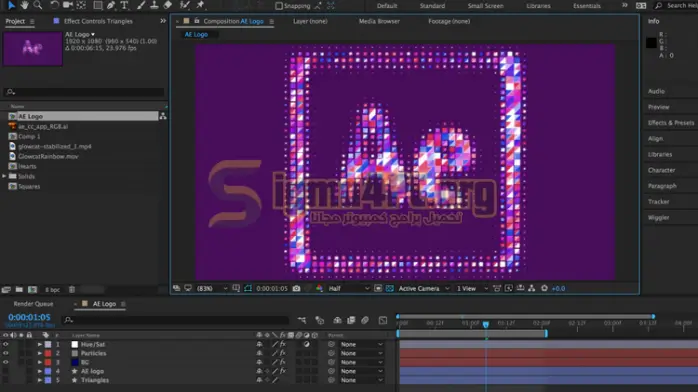Toggle the lock on the composition viewer tab
Image resolution: width=698 pixels, height=392 pixels.
click(196, 21)
